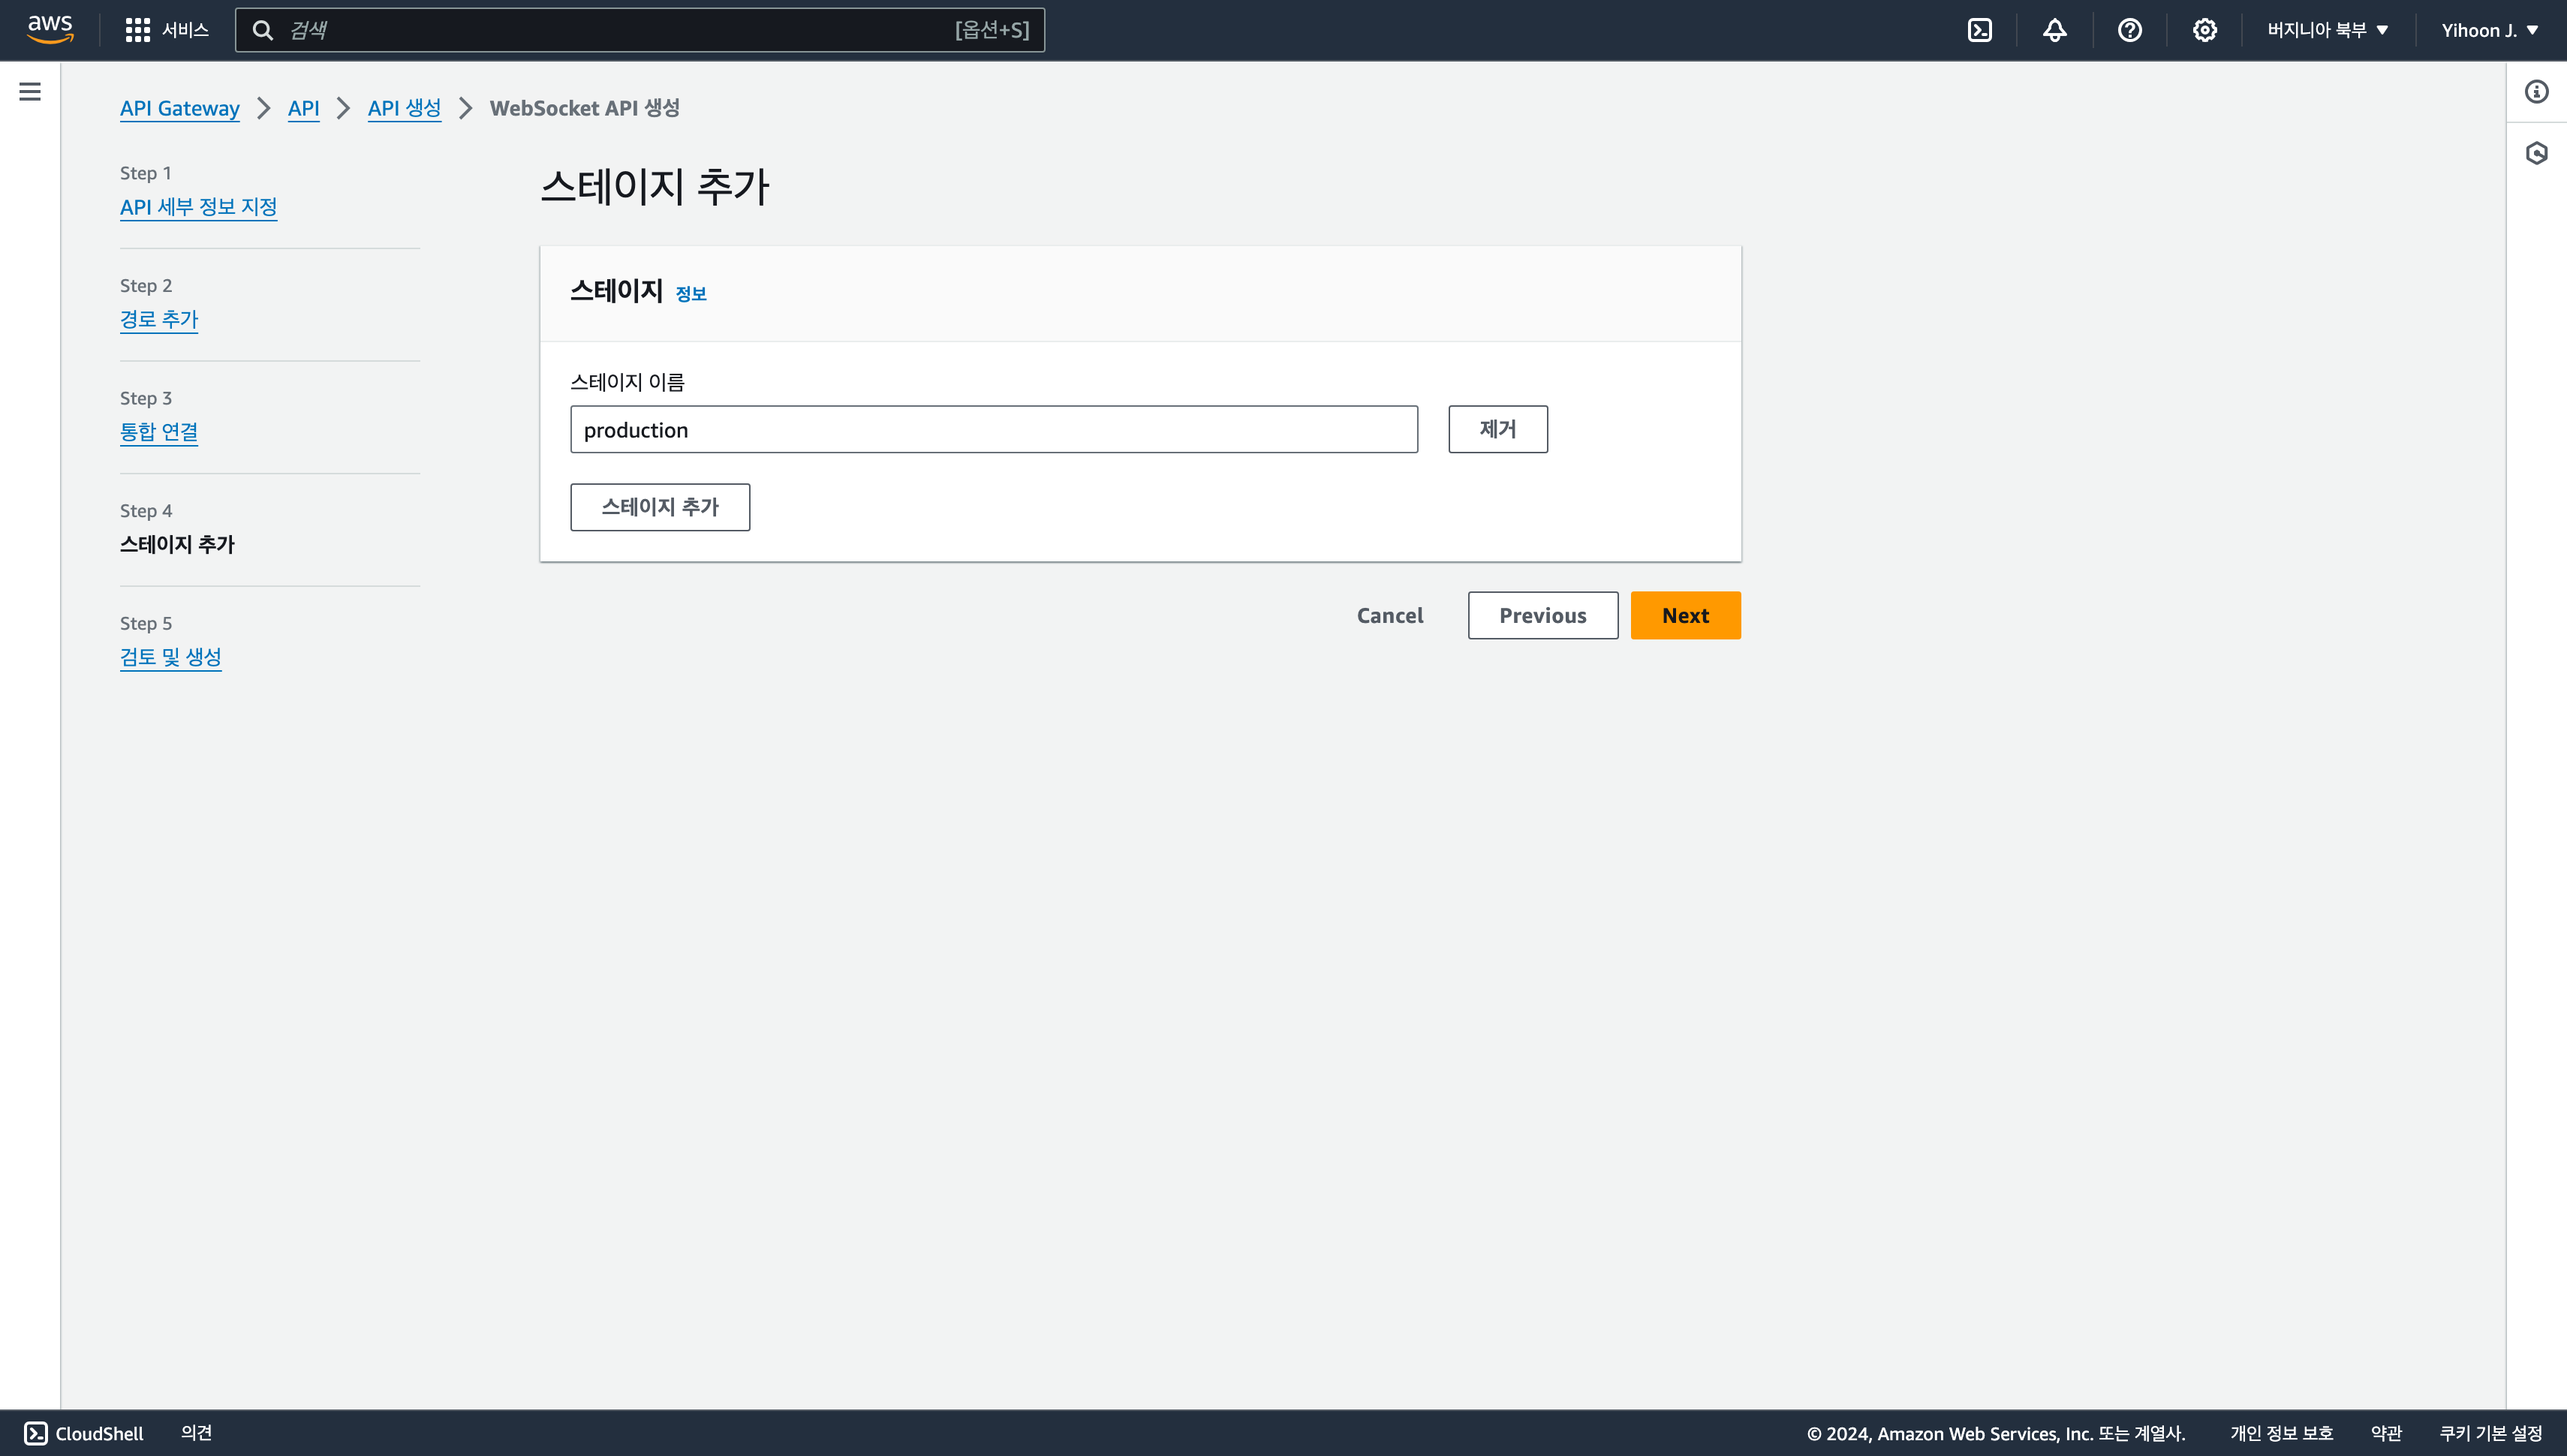Click the hexagon icon in the right sidebar

click(x=2536, y=153)
